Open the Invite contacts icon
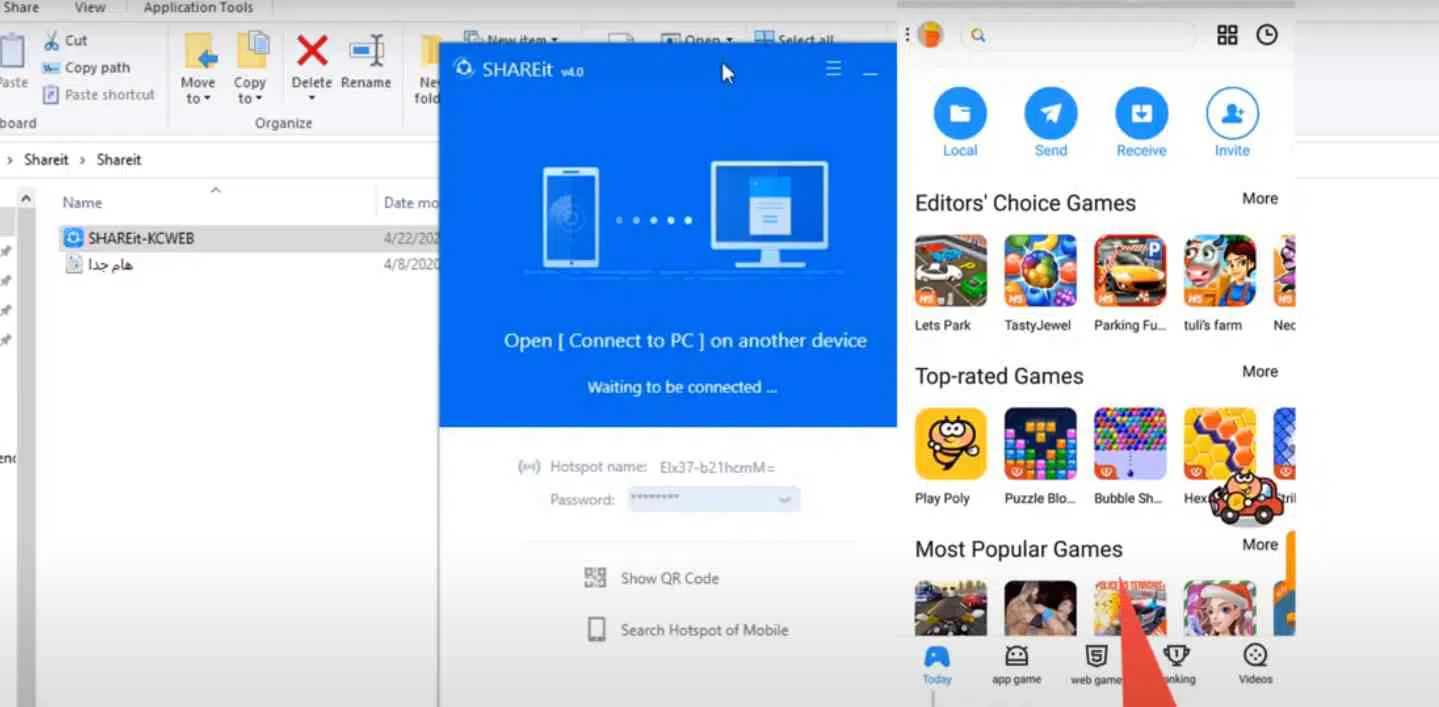 pyautogui.click(x=1232, y=114)
